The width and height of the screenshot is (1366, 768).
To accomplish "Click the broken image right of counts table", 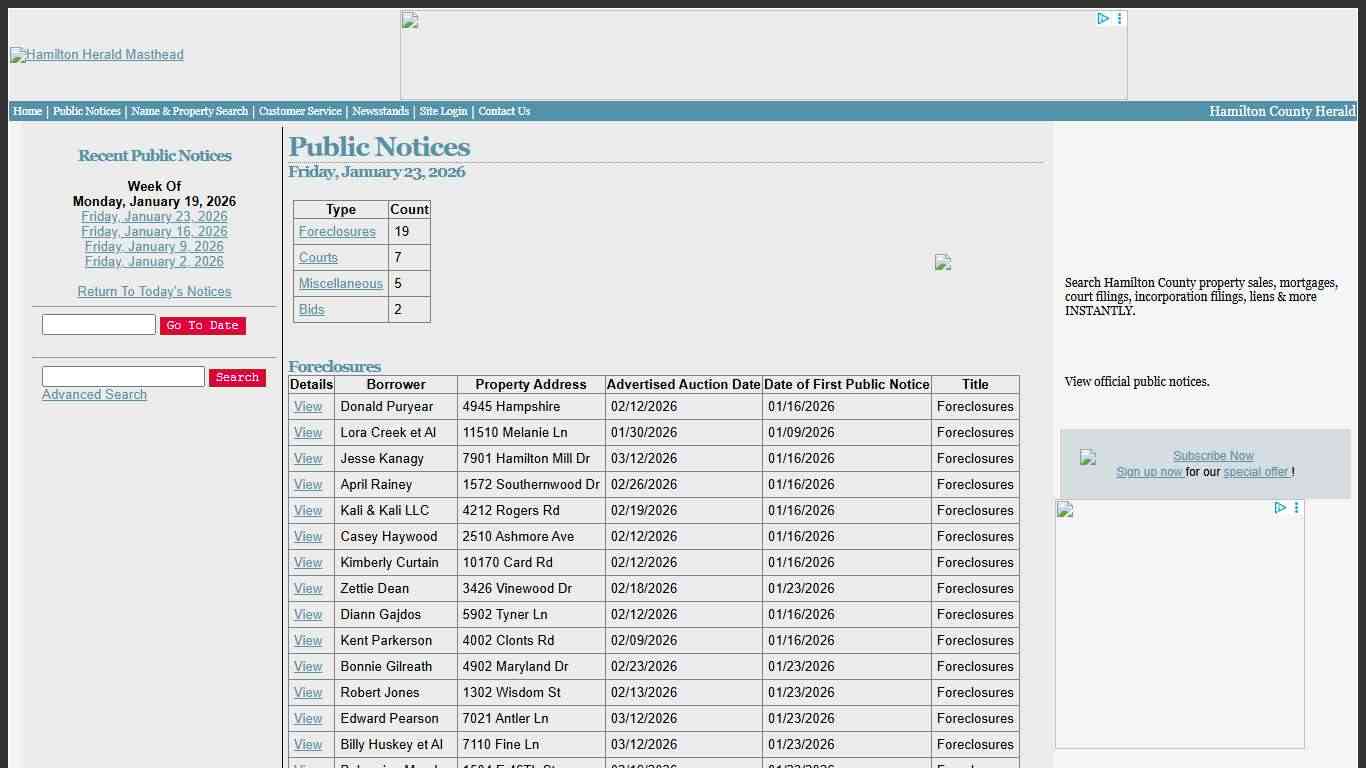I will coord(942,262).
